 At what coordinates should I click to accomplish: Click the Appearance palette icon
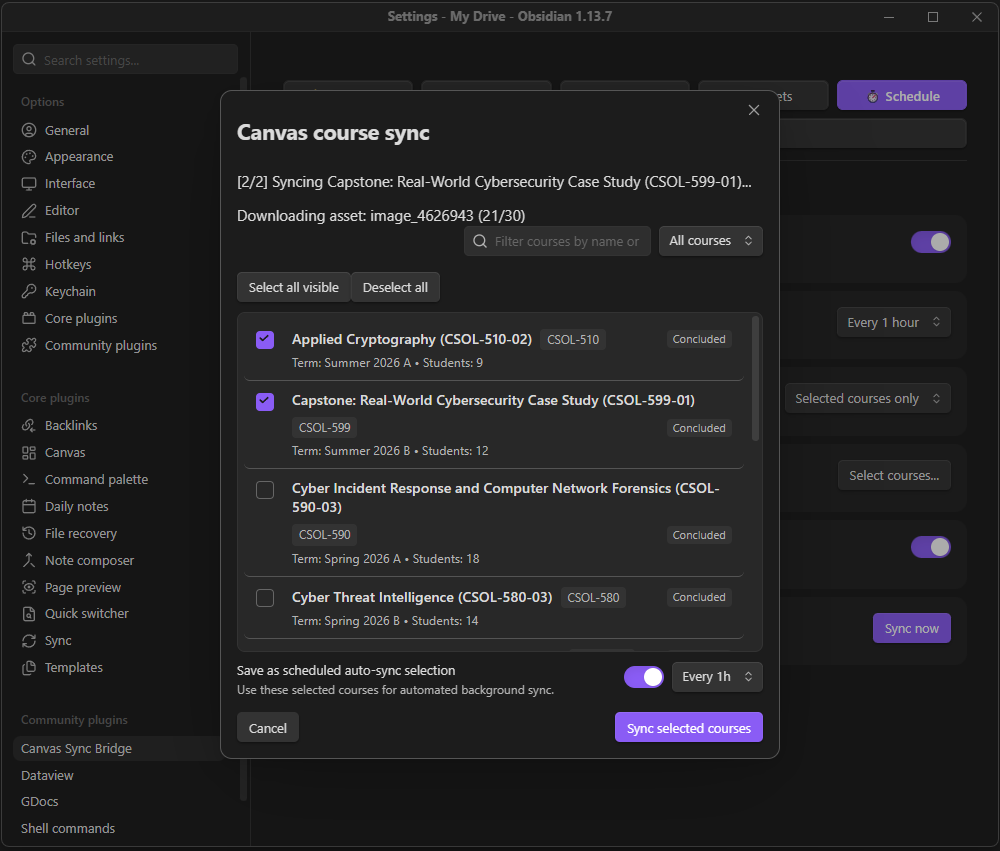pos(29,157)
